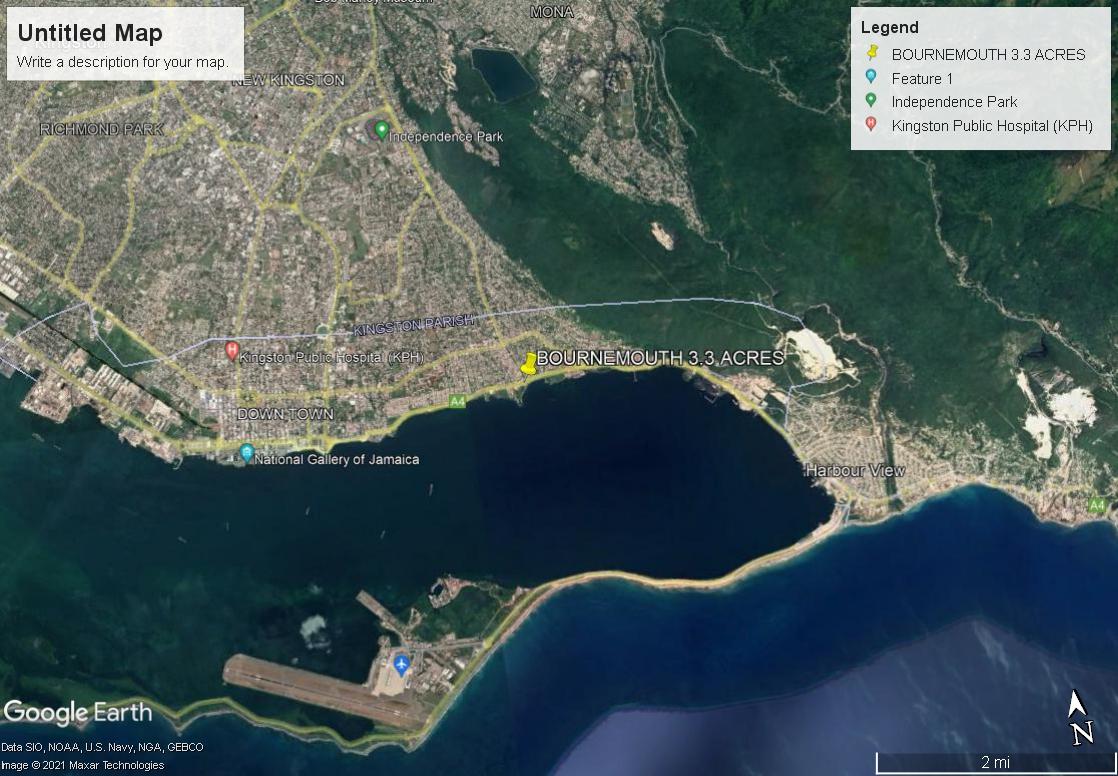The image size is (1118, 776).
Task: Click the A4 road shield at the map's far right edge
Action: 1097,505
